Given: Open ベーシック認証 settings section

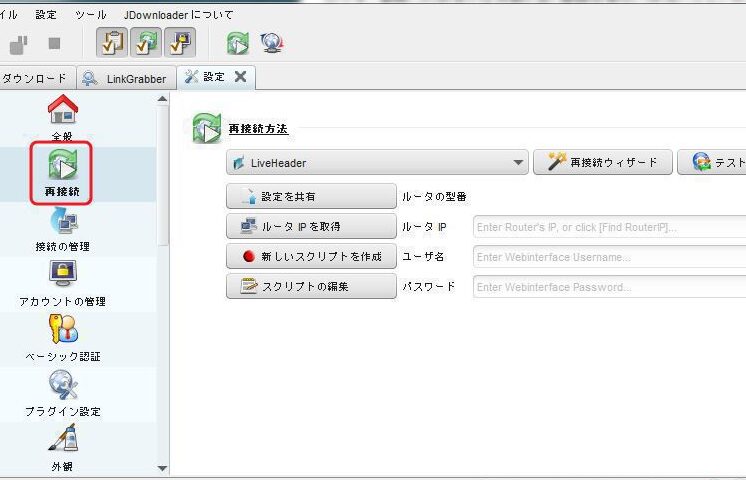Looking at the screenshot, I should pos(62,335).
